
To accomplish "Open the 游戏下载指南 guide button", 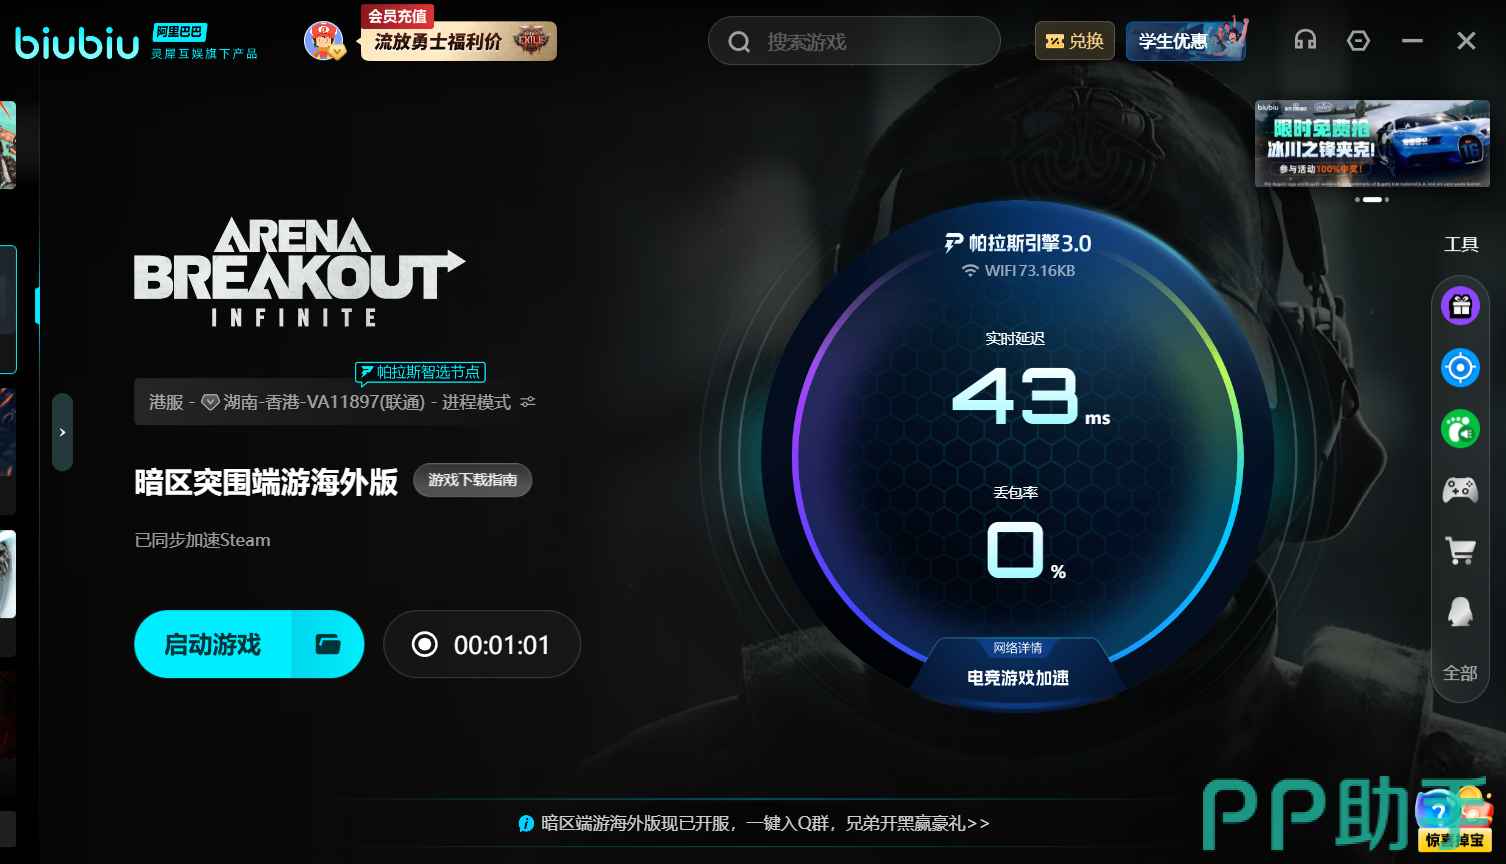I will coord(473,480).
